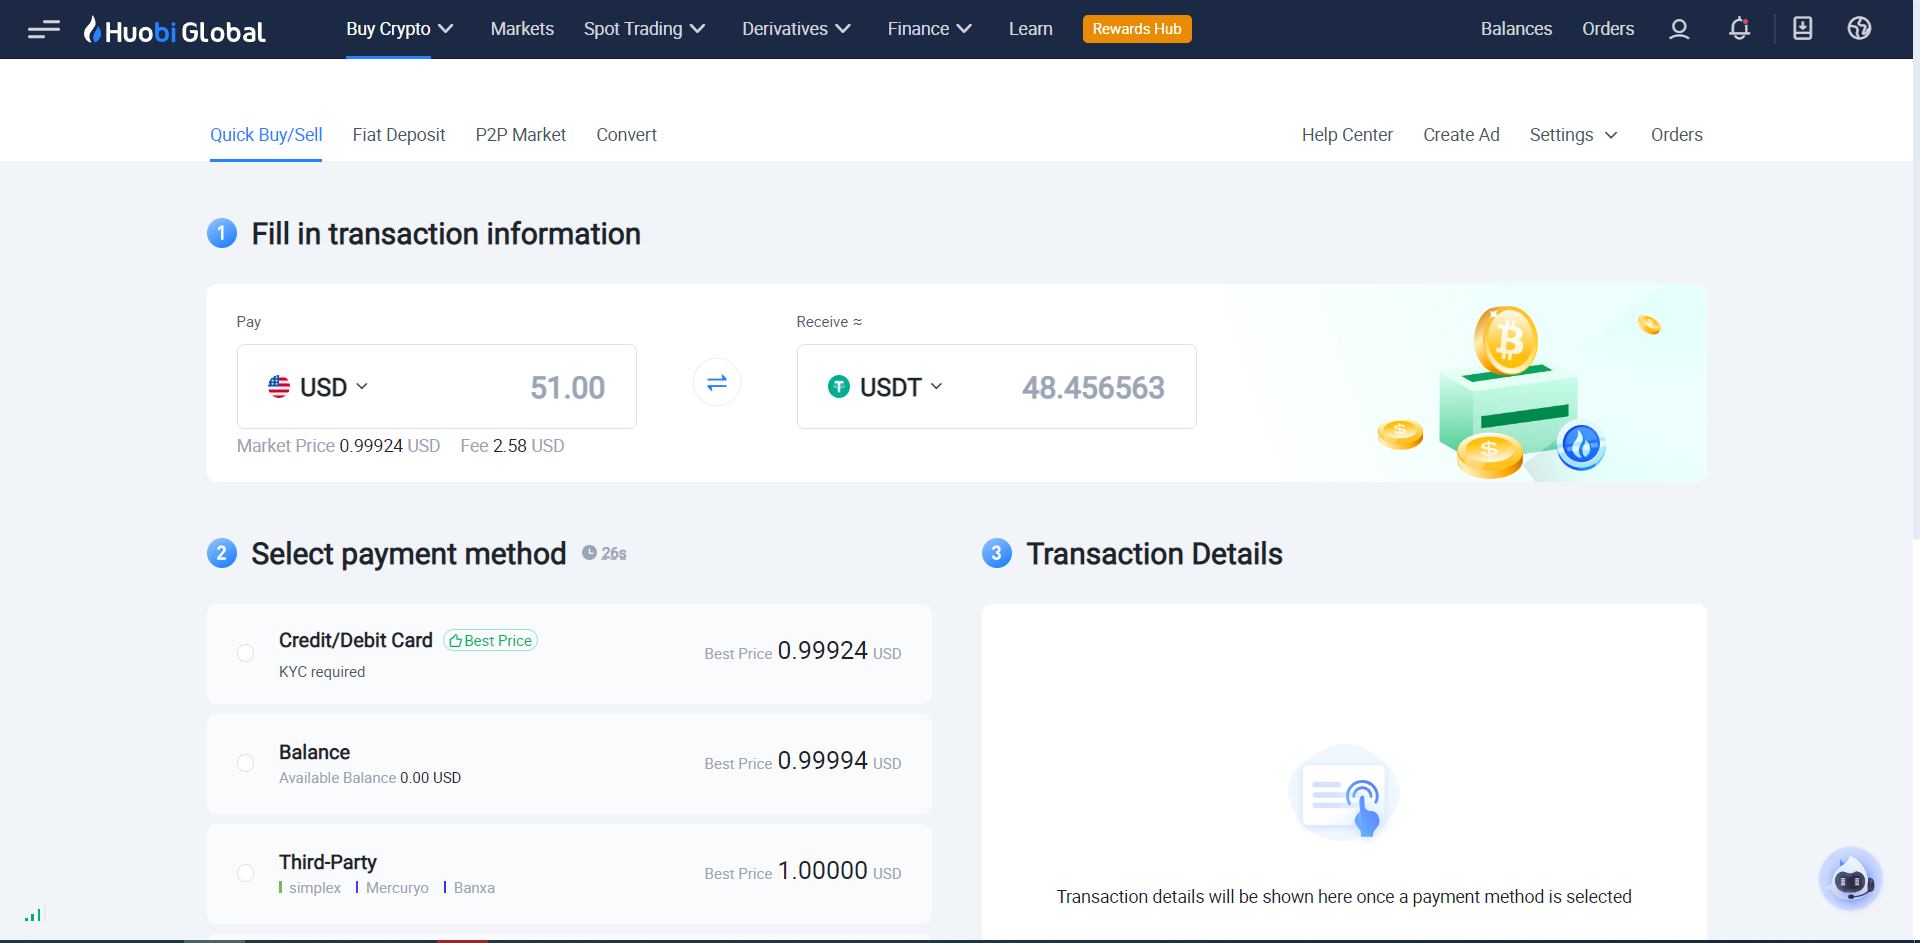1920x943 pixels.
Task: Expand the Spot Trading menu
Action: click(644, 29)
